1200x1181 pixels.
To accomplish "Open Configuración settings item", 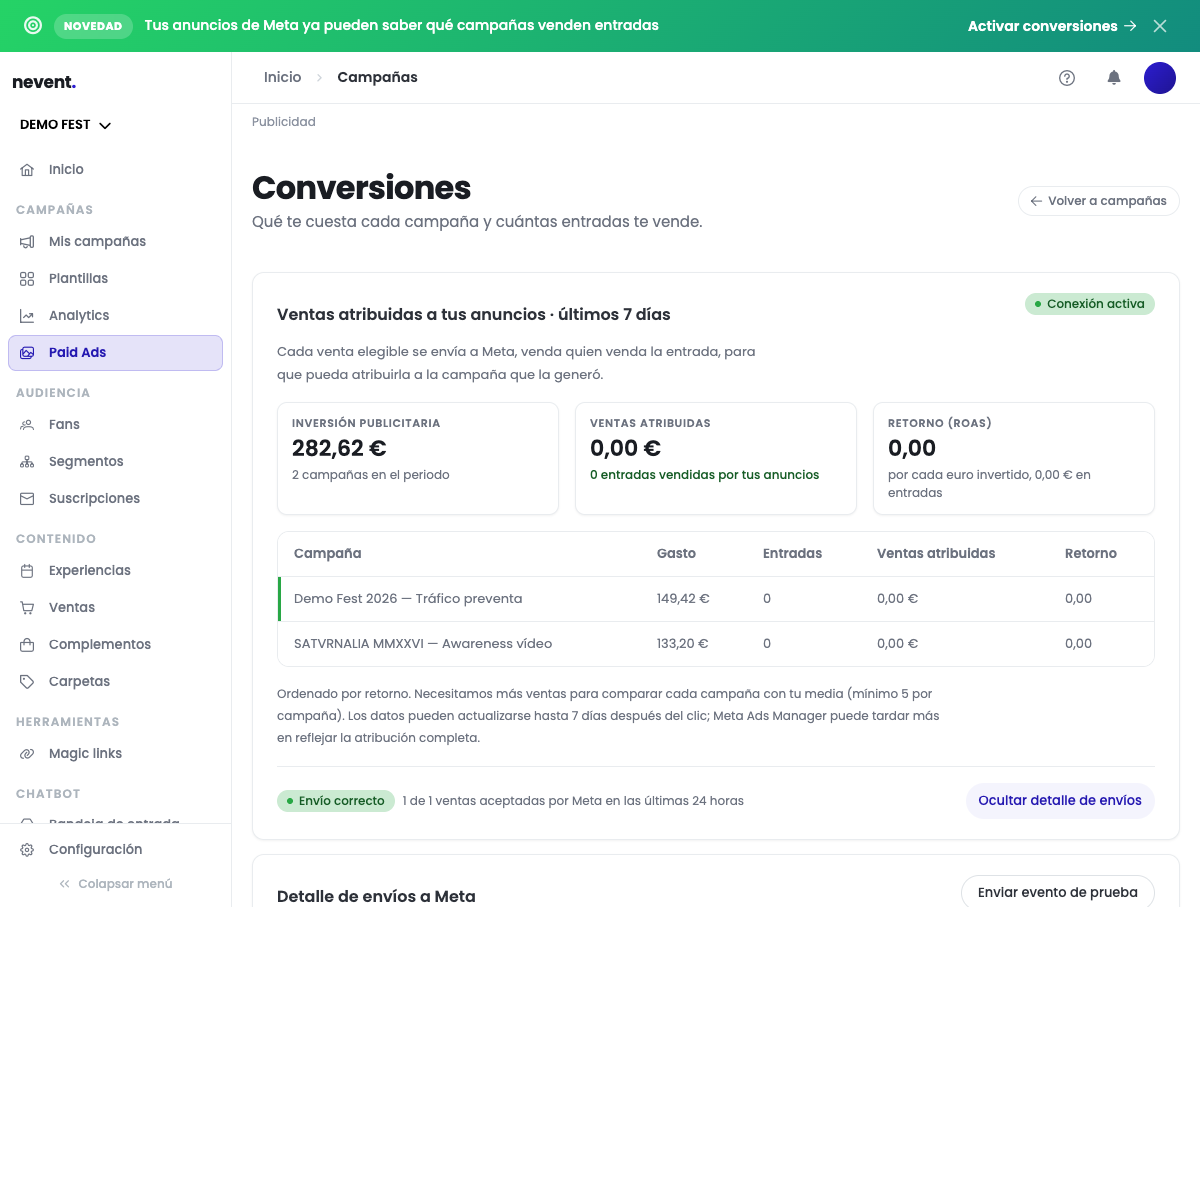I will pyautogui.click(x=115, y=850).
